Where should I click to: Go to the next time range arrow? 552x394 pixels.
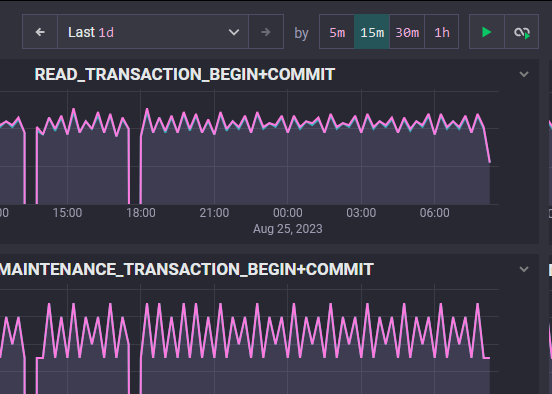pos(266,32)
